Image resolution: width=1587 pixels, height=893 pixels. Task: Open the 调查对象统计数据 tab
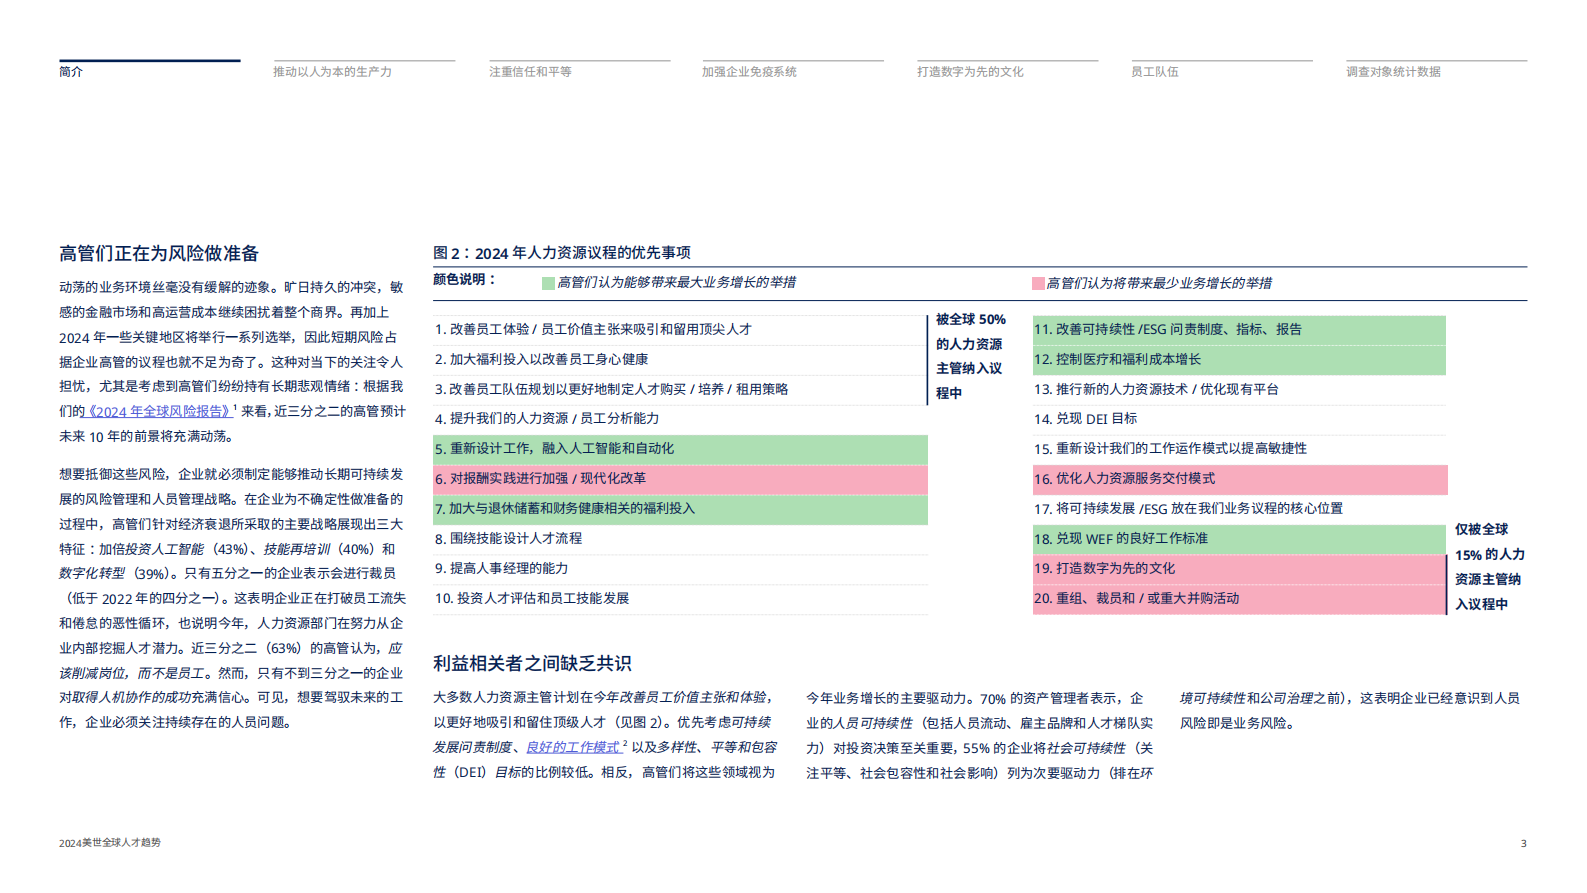click(x=1393, y=72)
